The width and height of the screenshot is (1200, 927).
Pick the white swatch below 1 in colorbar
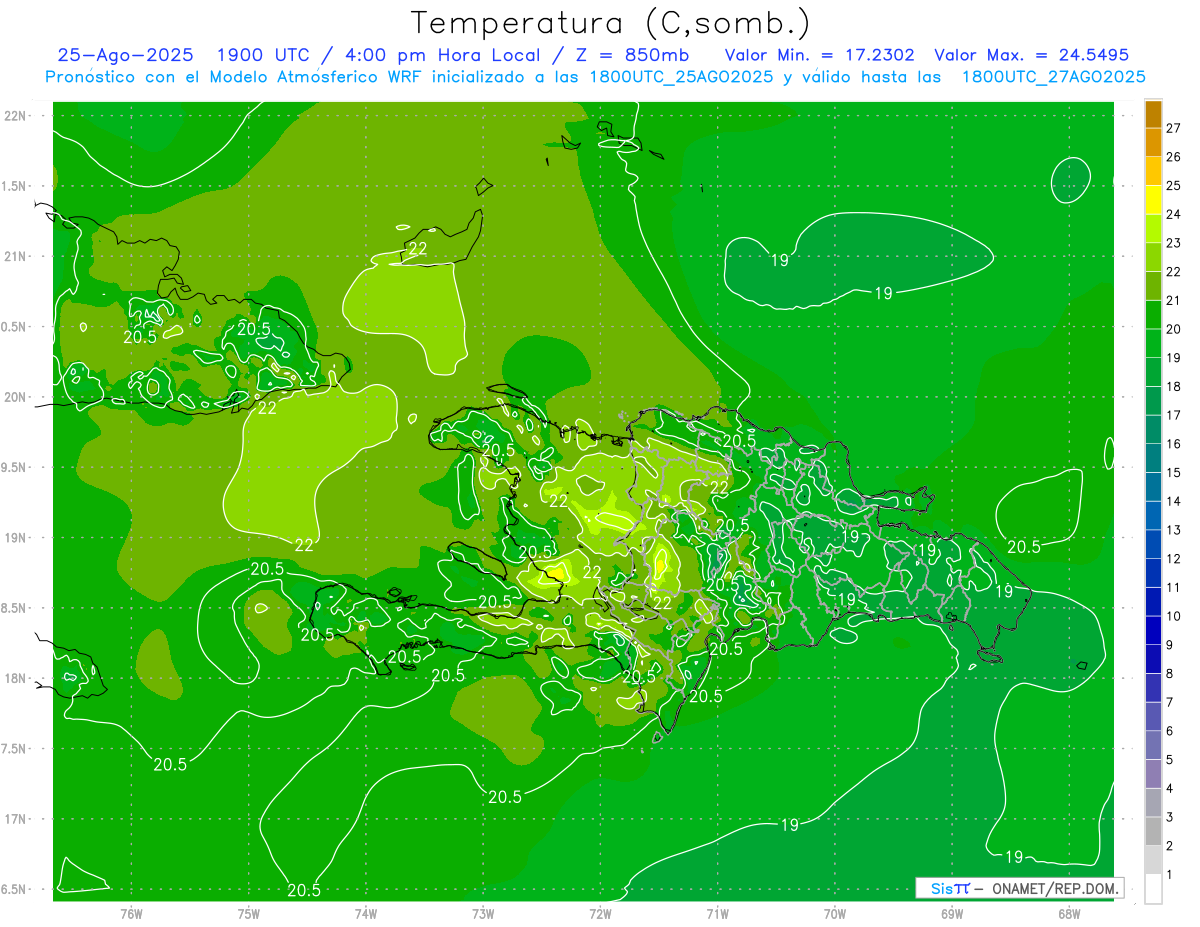[1153, 889]
